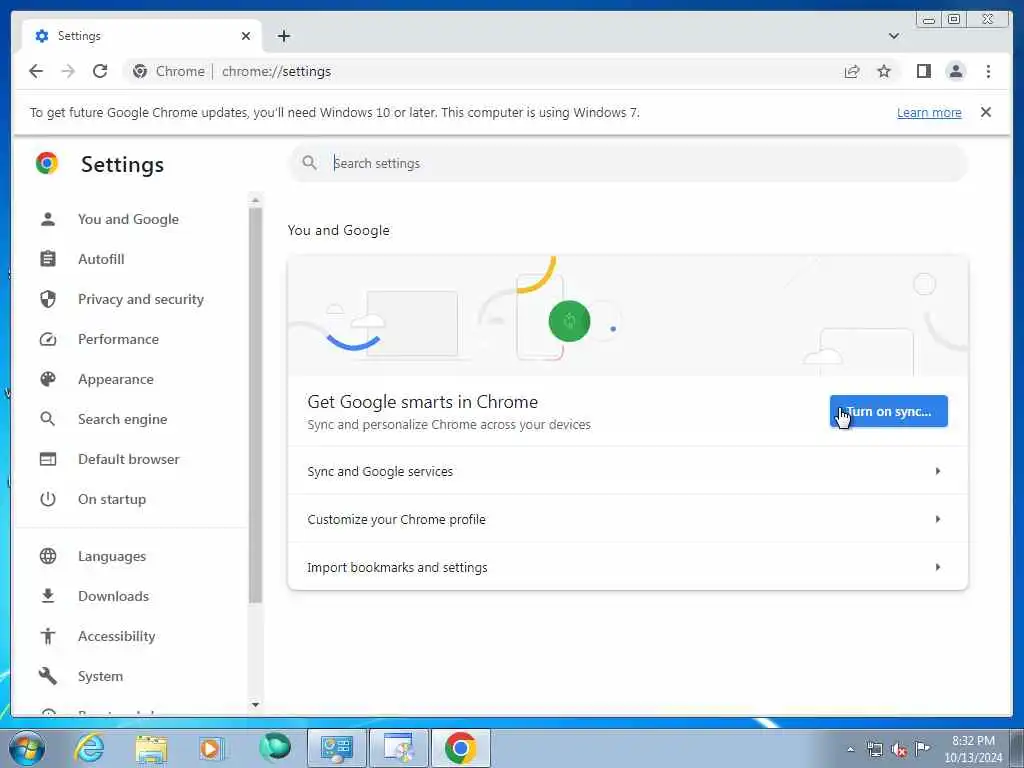
Task: Click the browser forward arrow
Action: tap(68, 71)
